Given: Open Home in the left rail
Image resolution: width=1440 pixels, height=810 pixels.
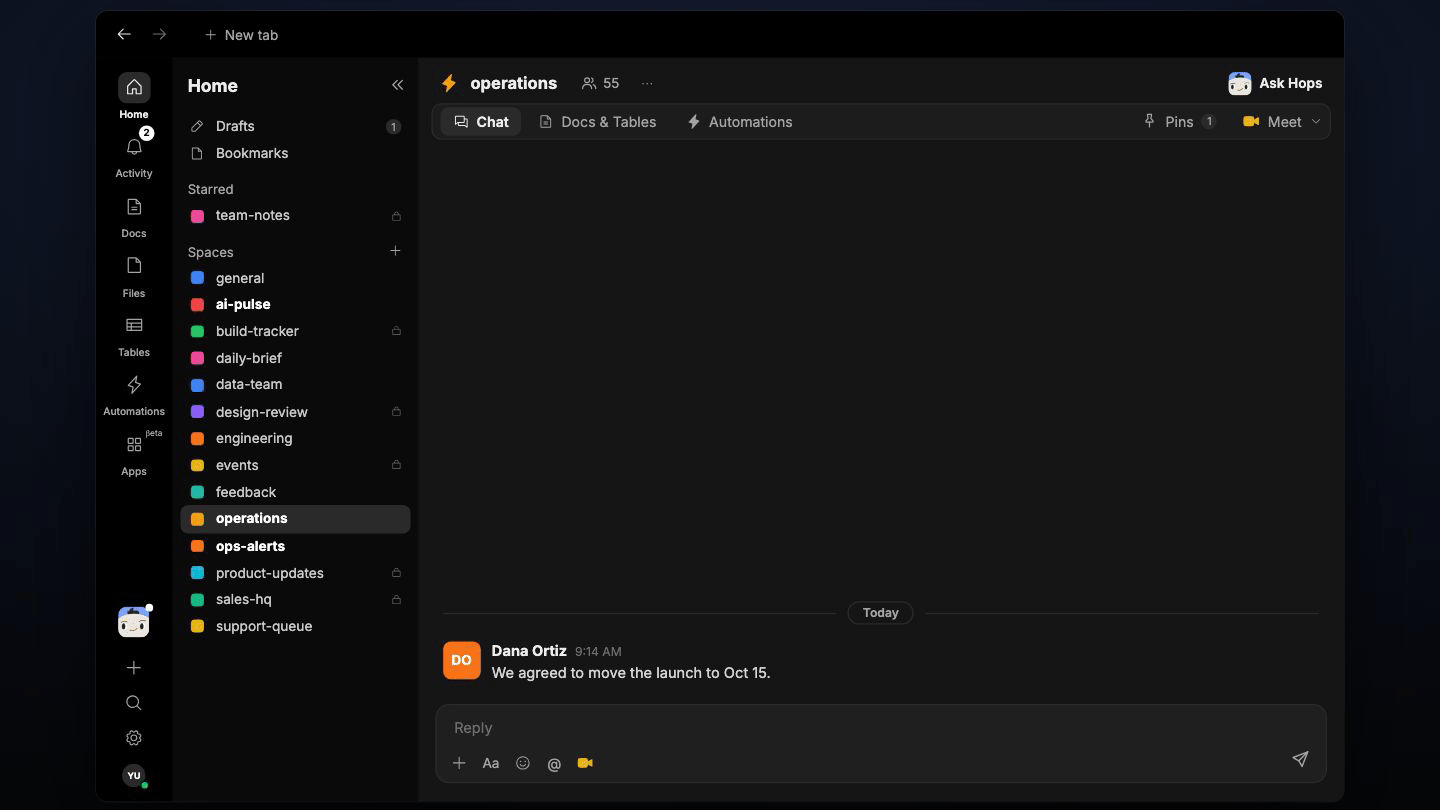Looking at the screenshot, I should point(134,96).
